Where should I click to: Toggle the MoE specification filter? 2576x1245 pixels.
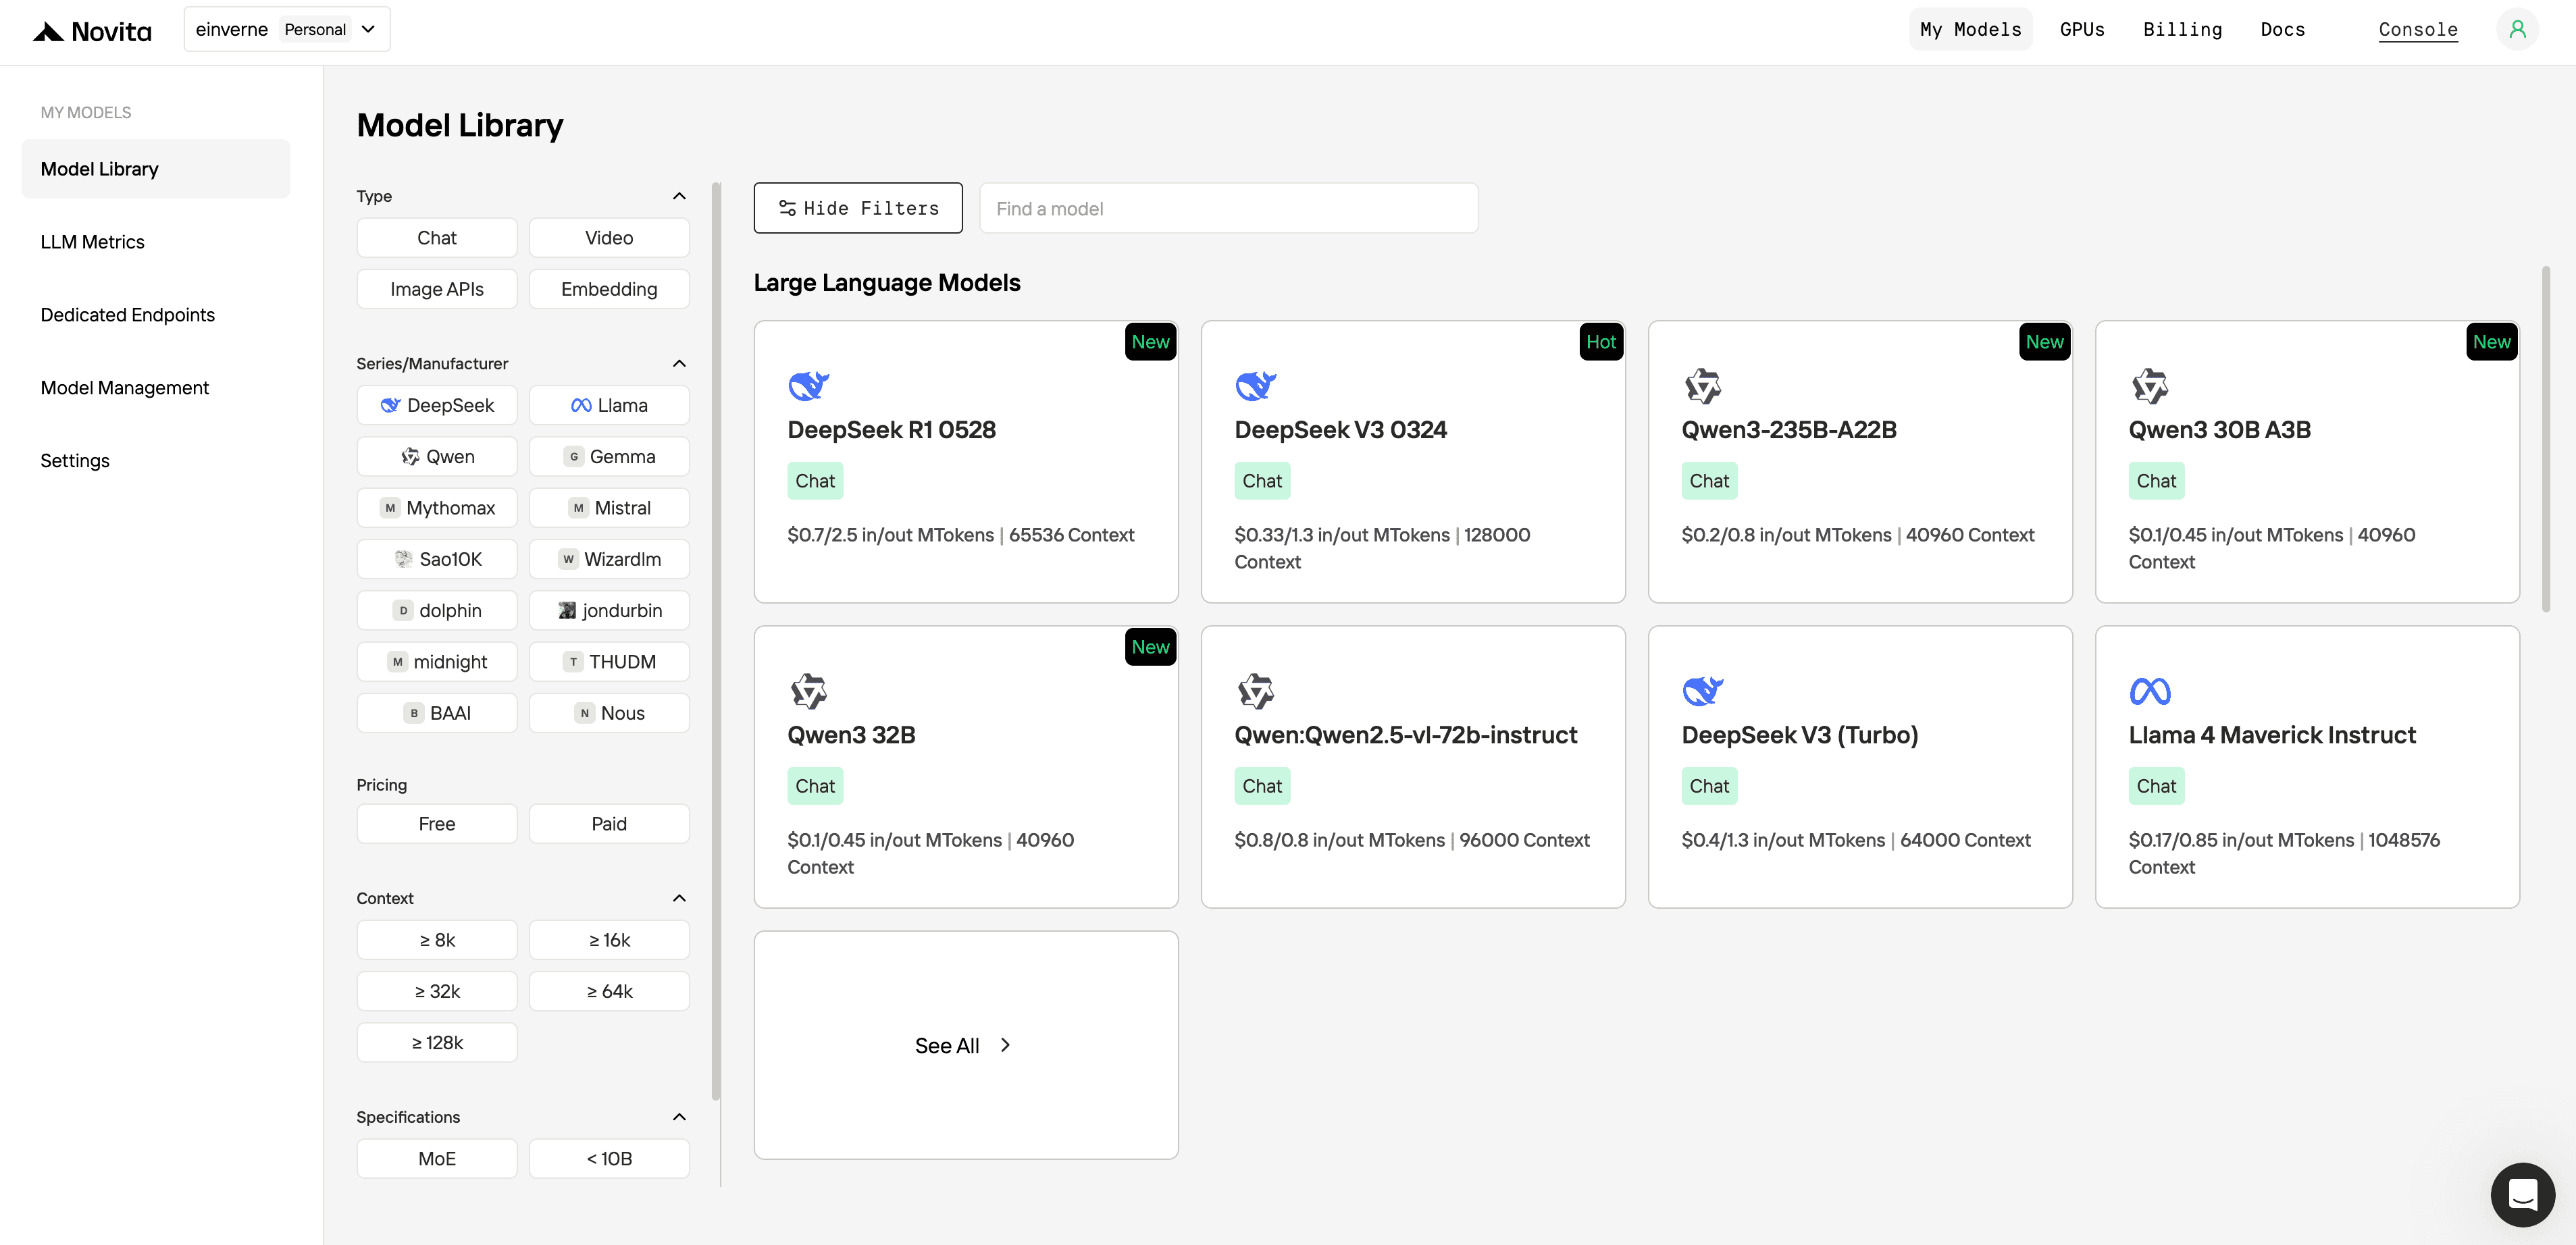point(437,1158)
